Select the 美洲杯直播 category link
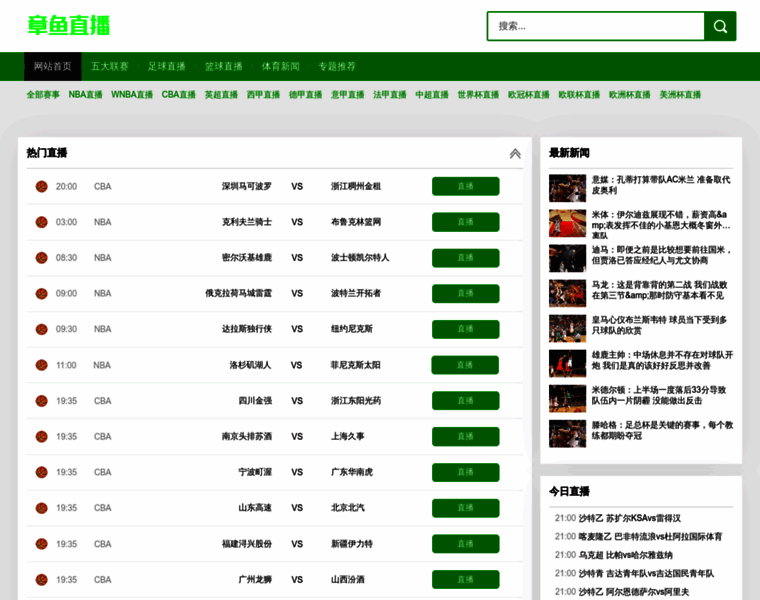This screenshot has height=600, width=760. click(x=680, y=95)
